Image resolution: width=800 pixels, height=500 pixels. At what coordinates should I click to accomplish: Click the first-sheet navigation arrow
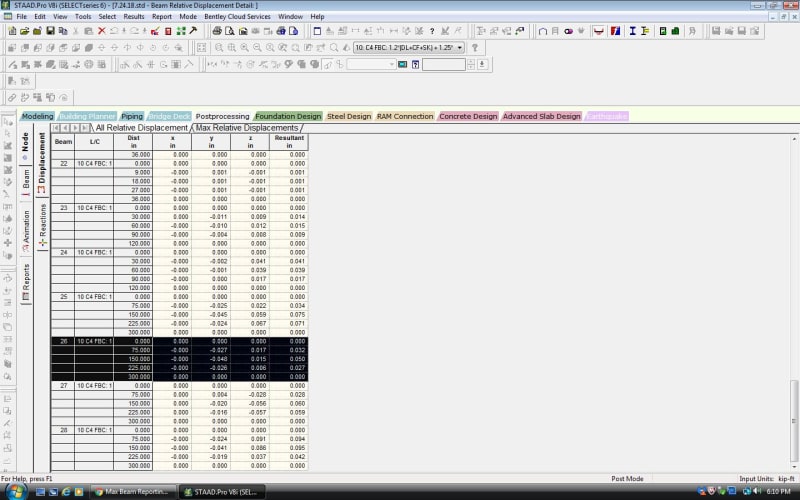click(56, 128)
